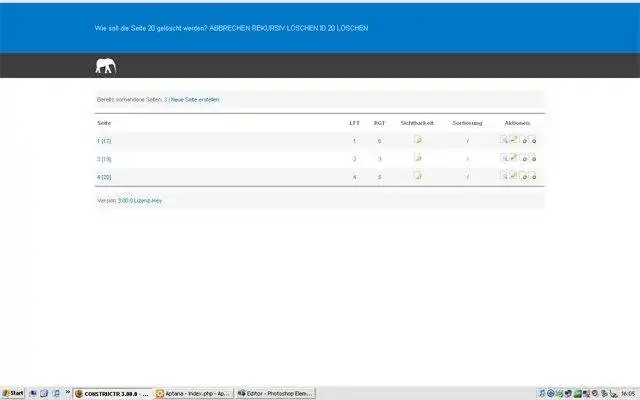Switch to CONSTRUCTR 3.00.0 taskbar window

[x=113, y=394]
